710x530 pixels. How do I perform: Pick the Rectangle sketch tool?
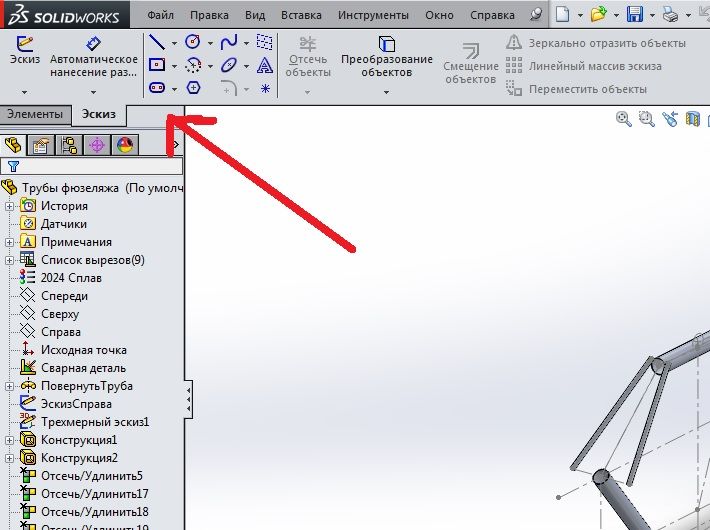156,65
